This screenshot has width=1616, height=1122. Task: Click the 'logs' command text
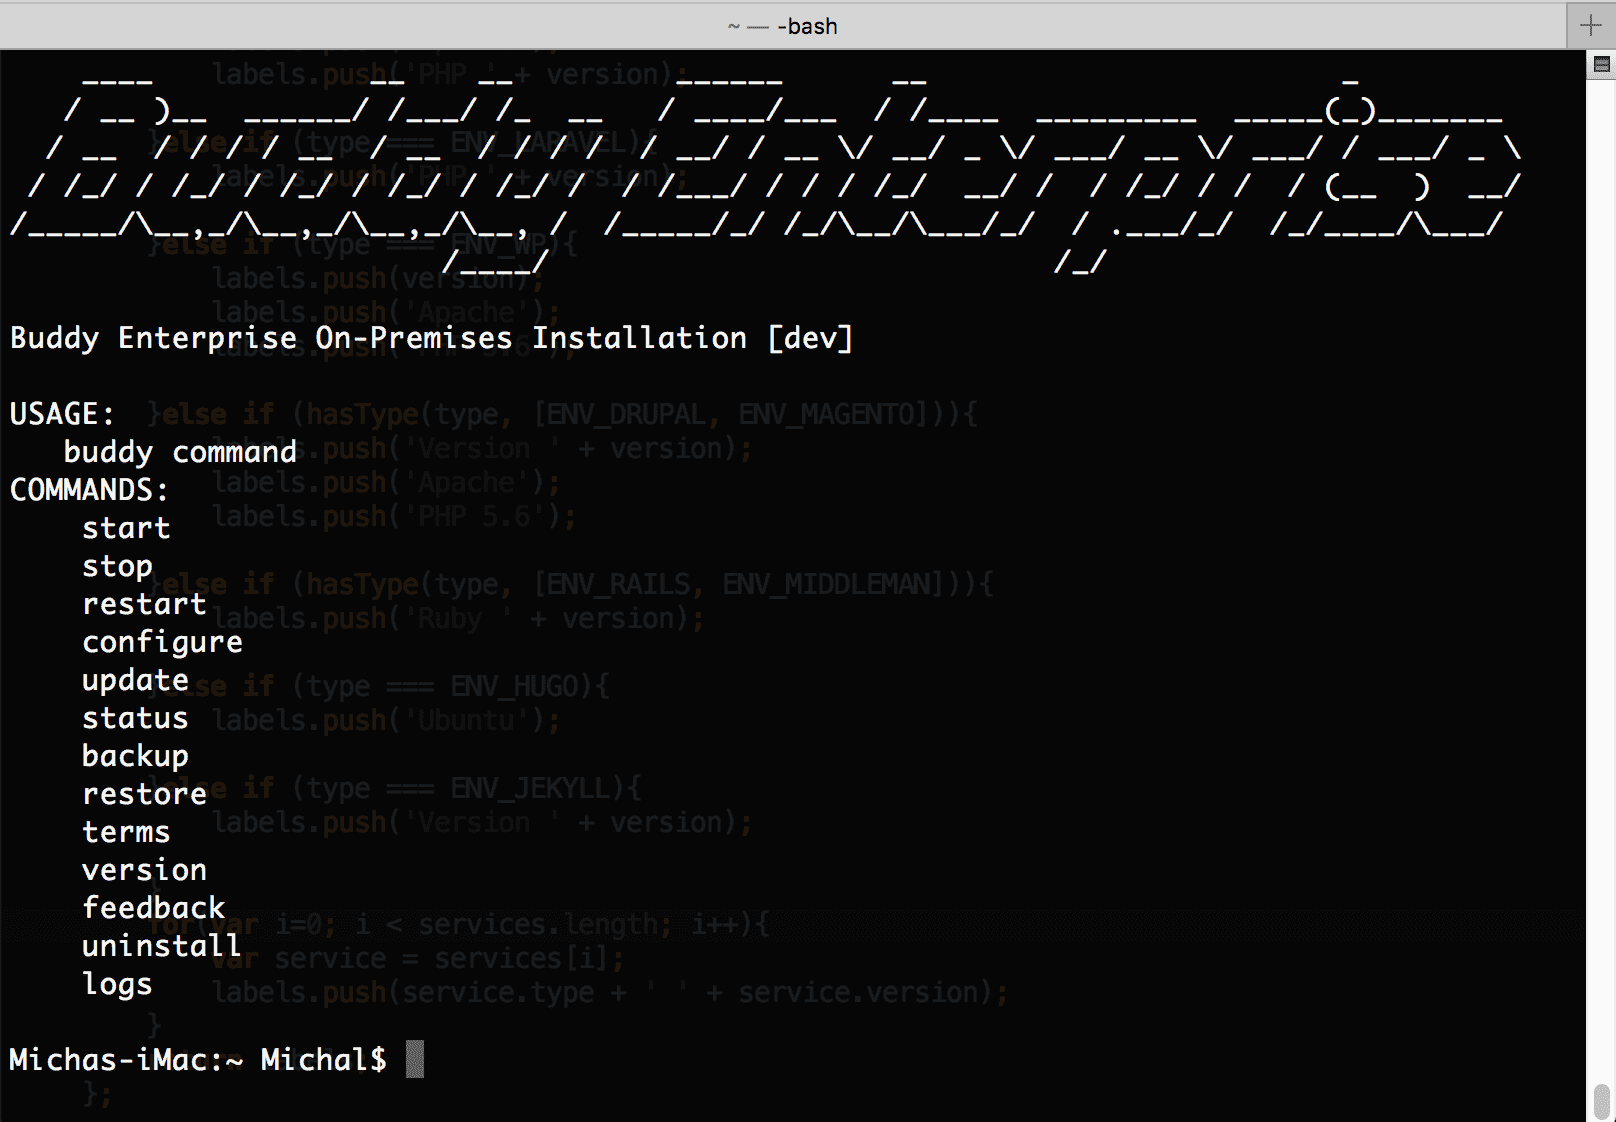117,985
